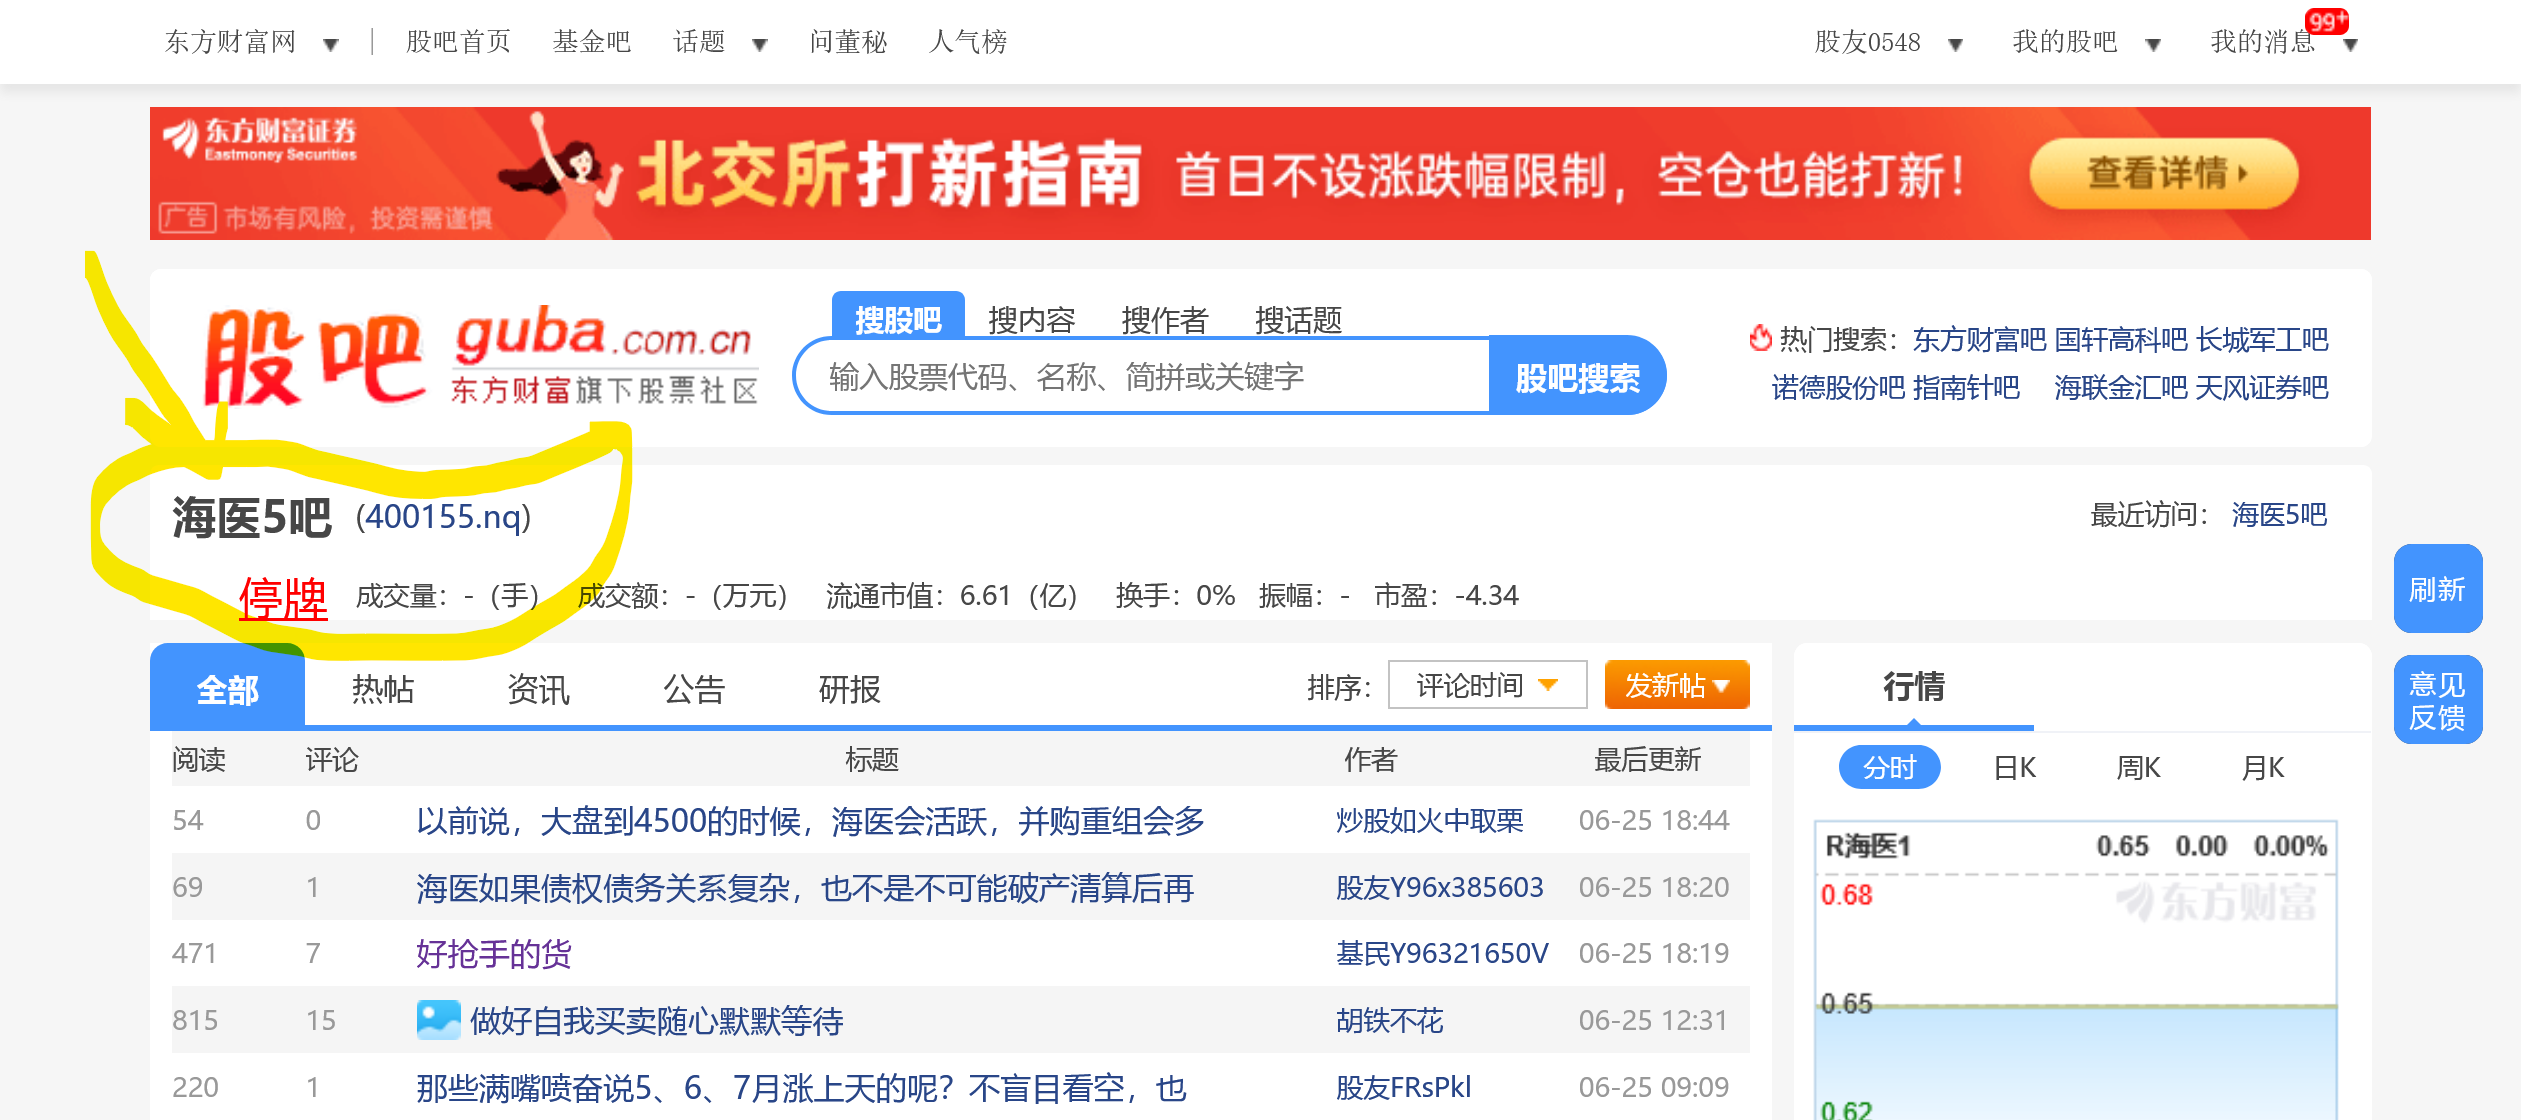Open hot search link 国轩高科吧
This screenshot has width=2522, height=1120.
(x=2121, y=340)
